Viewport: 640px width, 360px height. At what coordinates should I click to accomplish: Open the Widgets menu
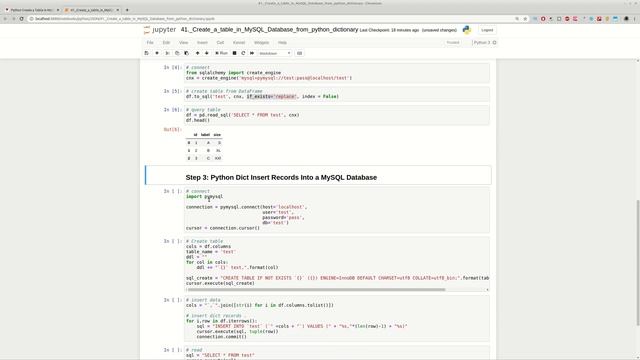tap(262, 42)
